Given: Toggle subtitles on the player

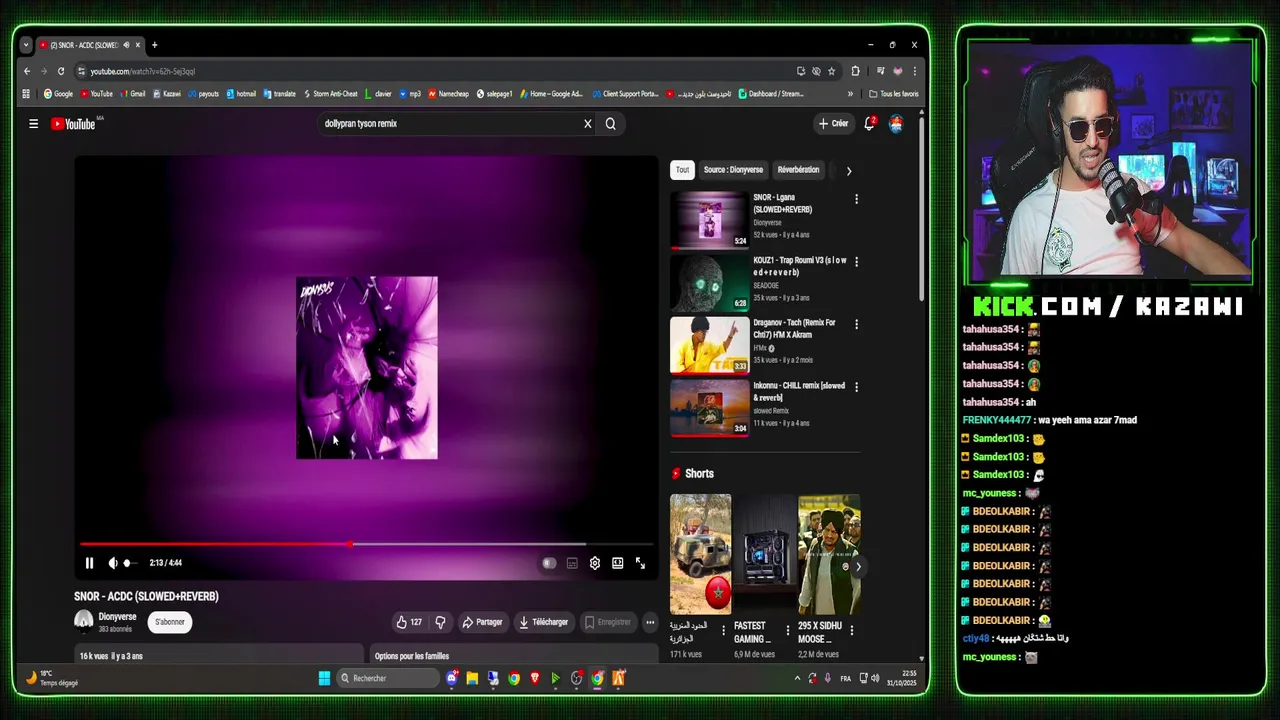Looking at the screenshot, I should pos(572,563).
